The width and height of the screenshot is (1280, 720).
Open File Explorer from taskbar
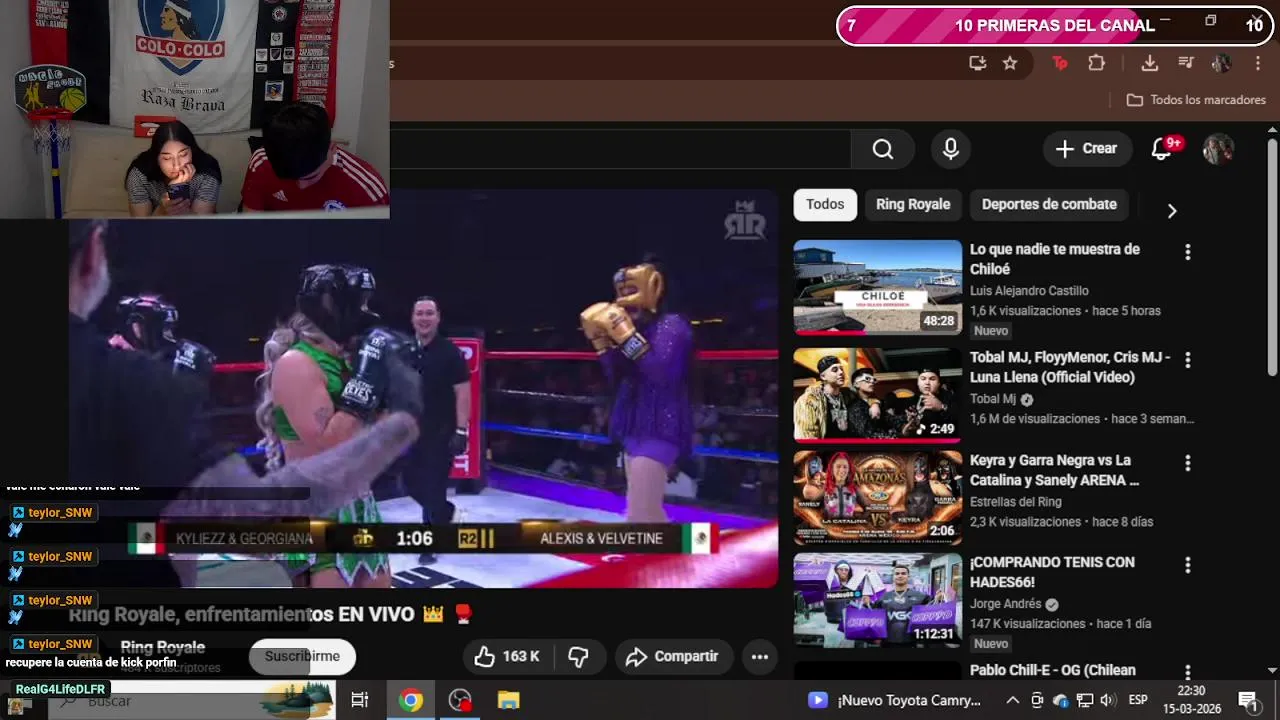click(x=509, y=700)
